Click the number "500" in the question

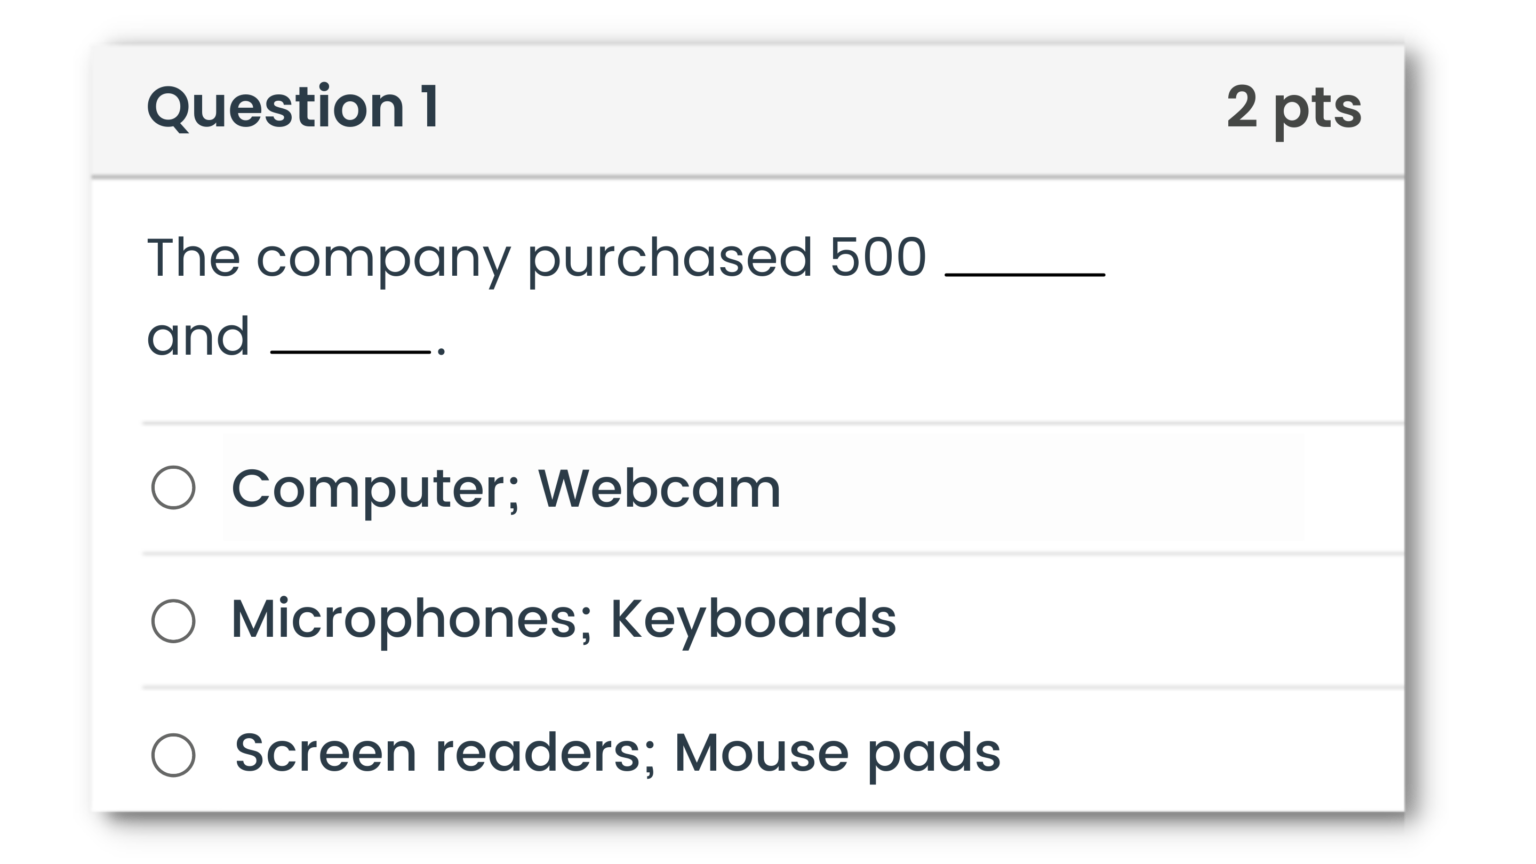[877, 258]
